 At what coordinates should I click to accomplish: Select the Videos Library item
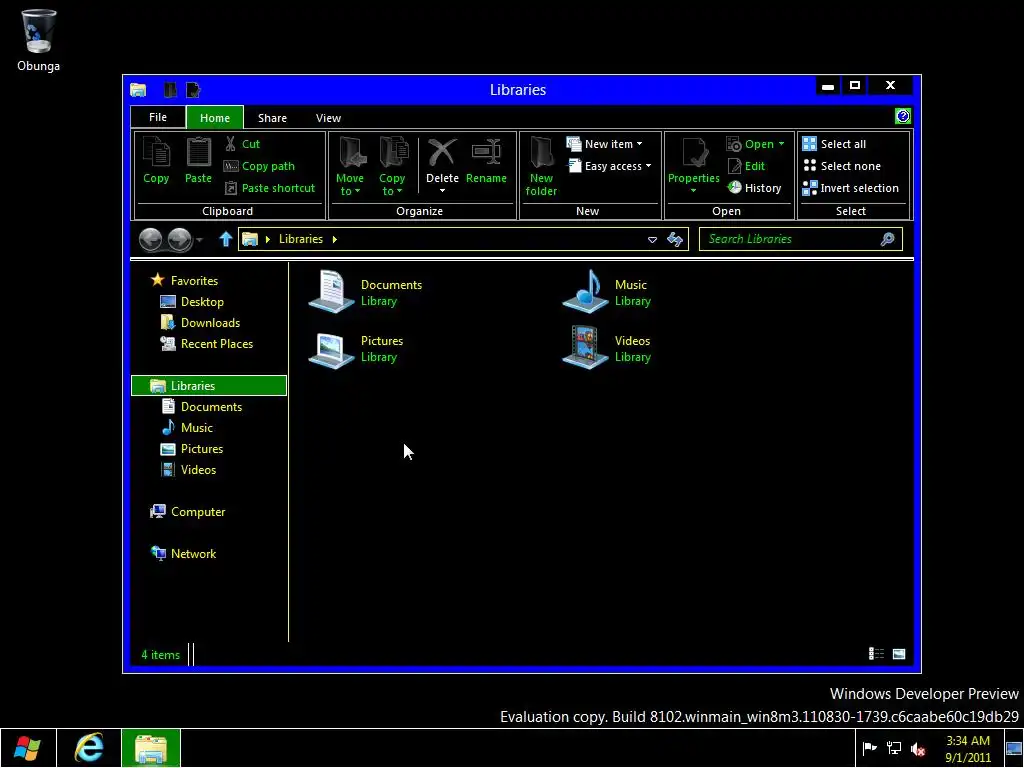[x=607, y=348]
